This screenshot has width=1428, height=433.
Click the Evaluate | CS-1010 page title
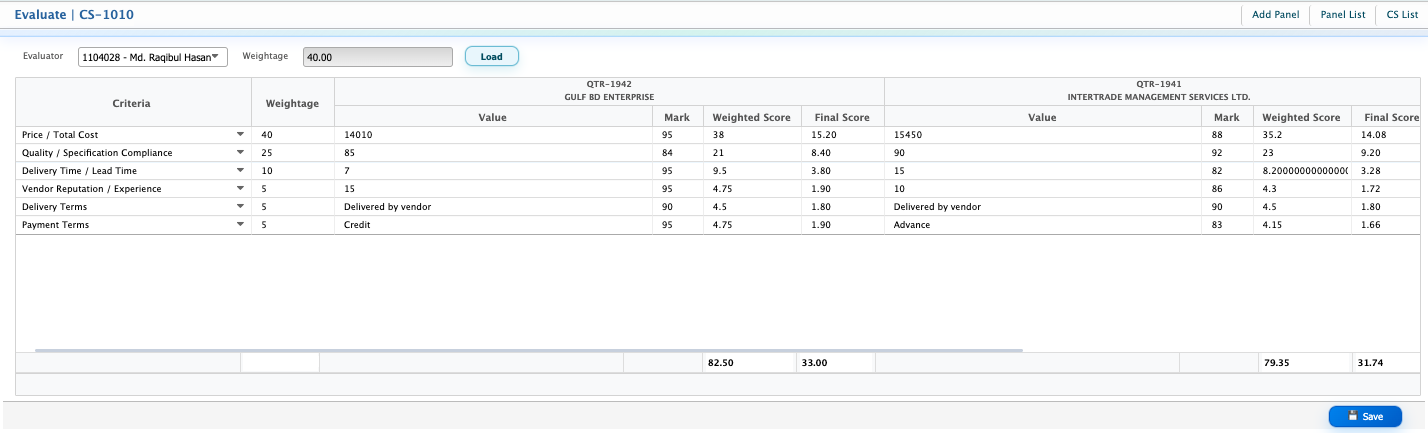(x=74, y=15)
